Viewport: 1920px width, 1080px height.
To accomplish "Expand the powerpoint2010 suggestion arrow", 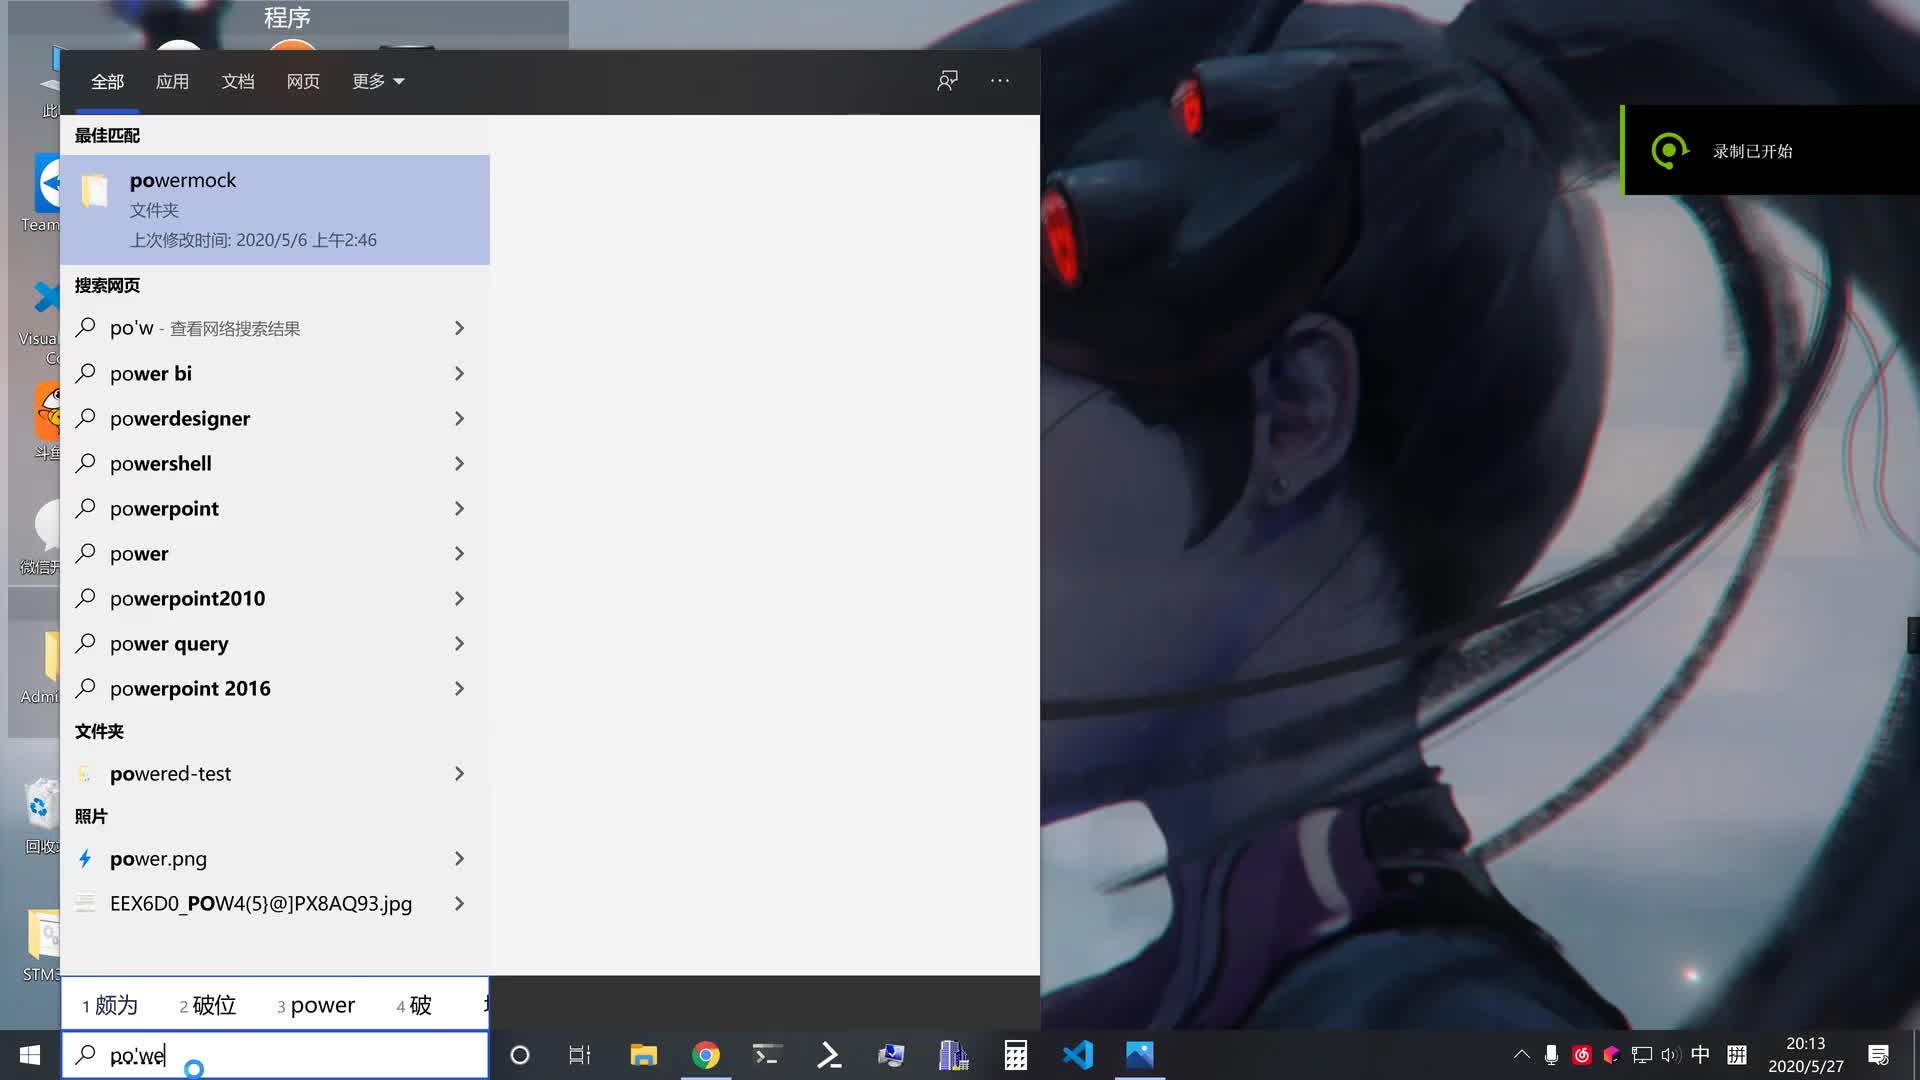I will 459,598.
